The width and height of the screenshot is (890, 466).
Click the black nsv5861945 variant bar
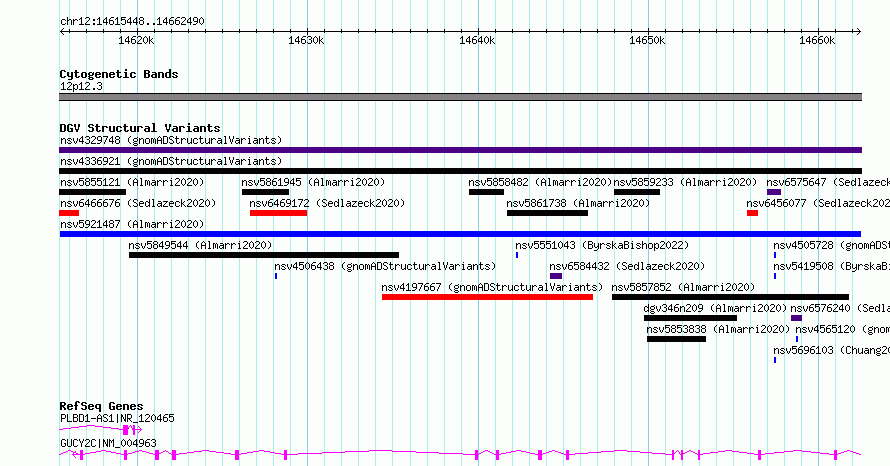click(266, 192)
